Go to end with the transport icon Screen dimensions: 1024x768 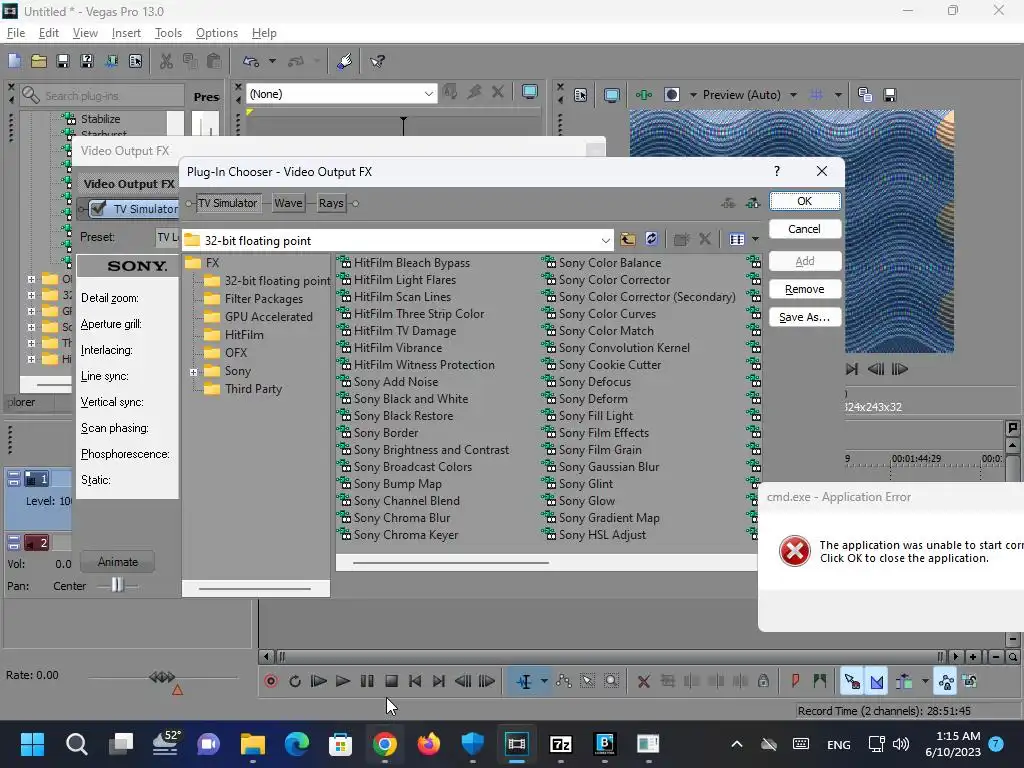pyautogui.click(x=439, y=681)
